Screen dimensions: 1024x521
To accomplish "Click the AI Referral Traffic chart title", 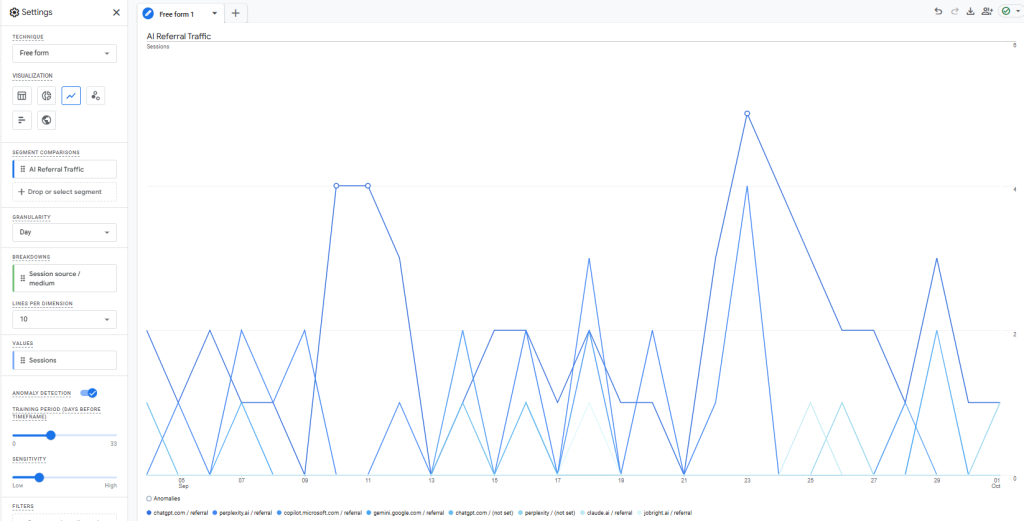I will pos(179,37).
